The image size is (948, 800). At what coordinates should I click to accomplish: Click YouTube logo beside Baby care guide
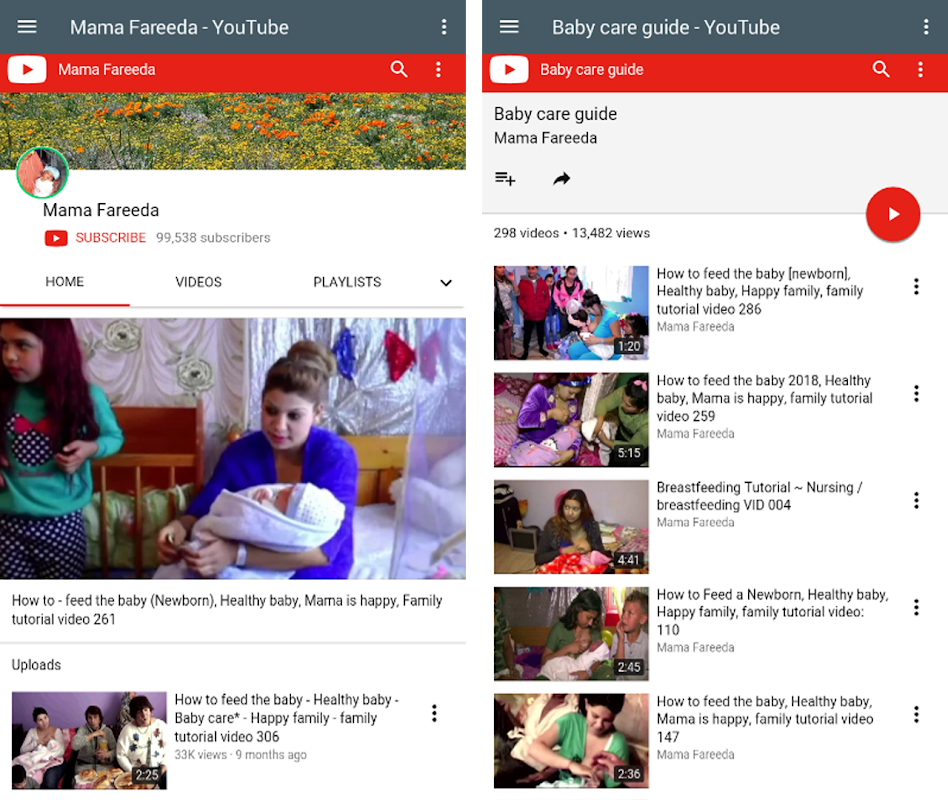tap(509, 69)
